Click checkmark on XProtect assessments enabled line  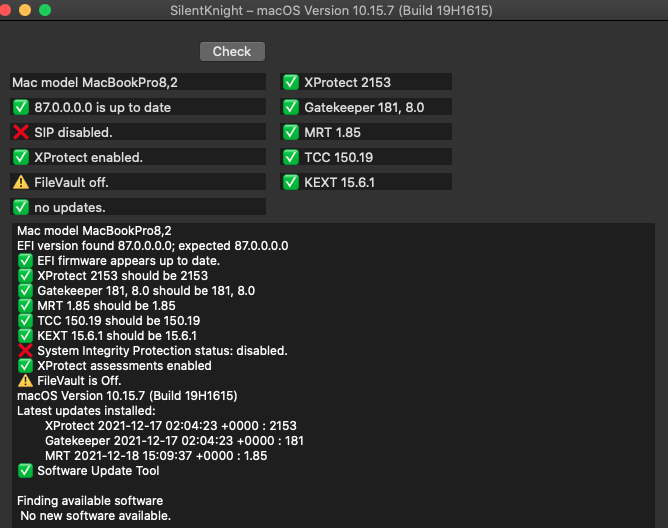tap(26, 366)
